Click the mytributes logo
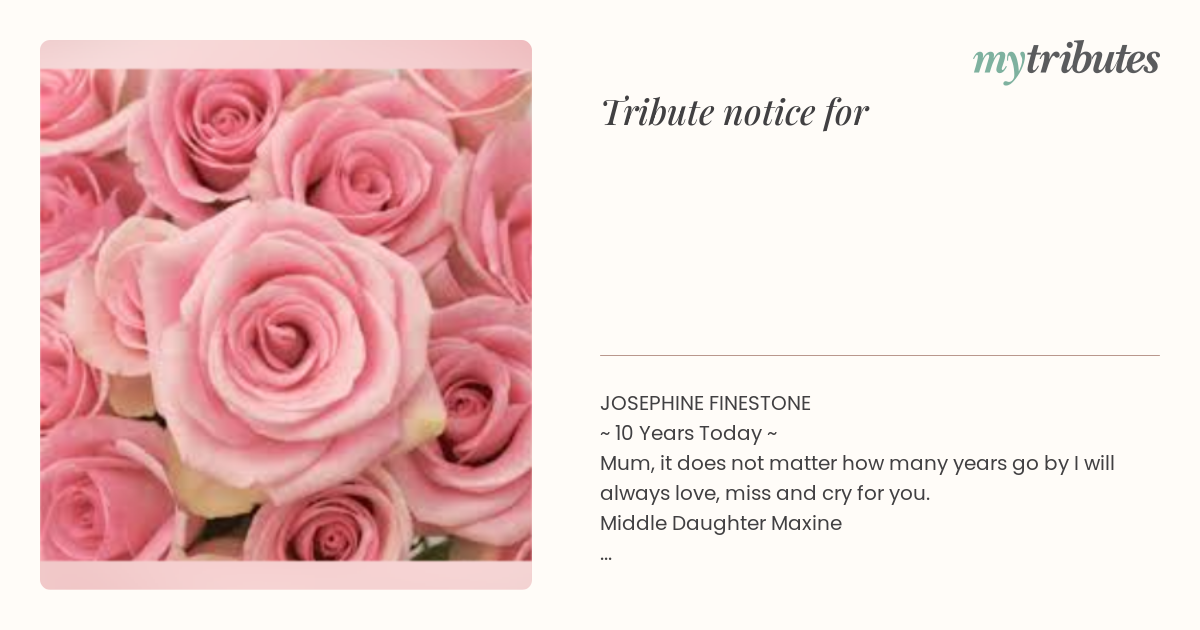1200x630 pixels. [1066, 61]
